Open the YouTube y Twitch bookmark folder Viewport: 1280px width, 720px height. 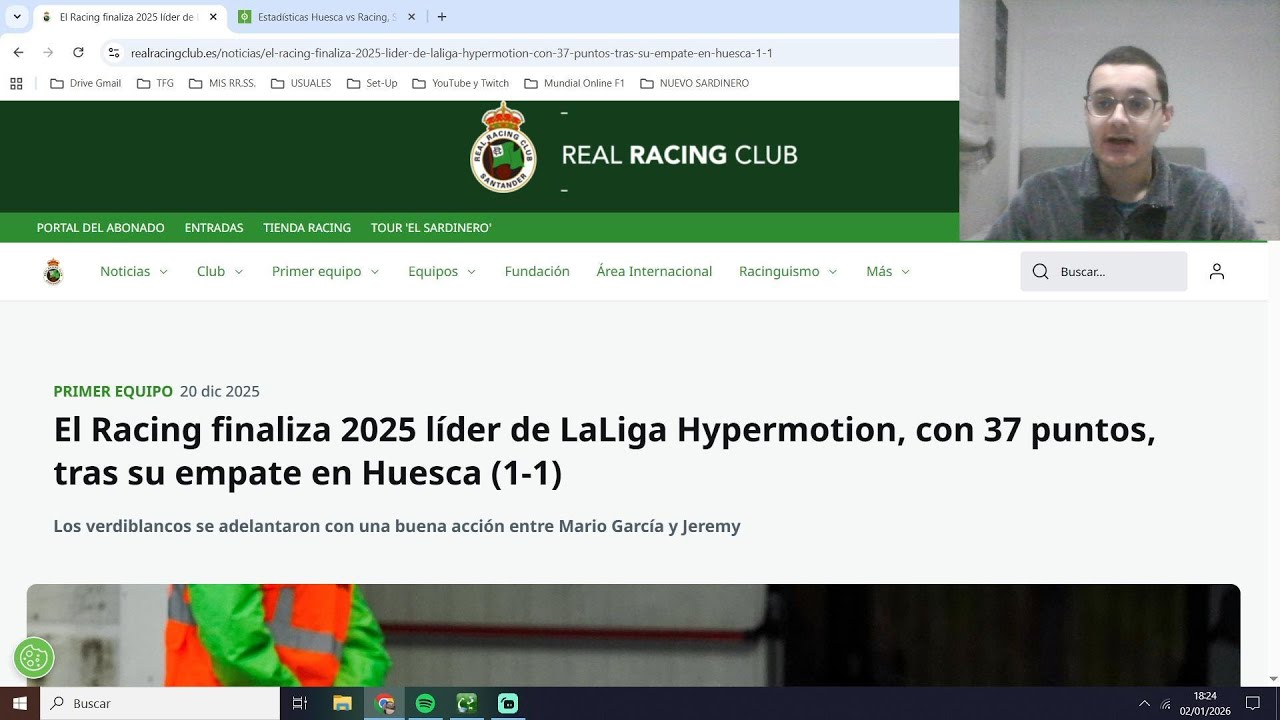coord(461,83)
